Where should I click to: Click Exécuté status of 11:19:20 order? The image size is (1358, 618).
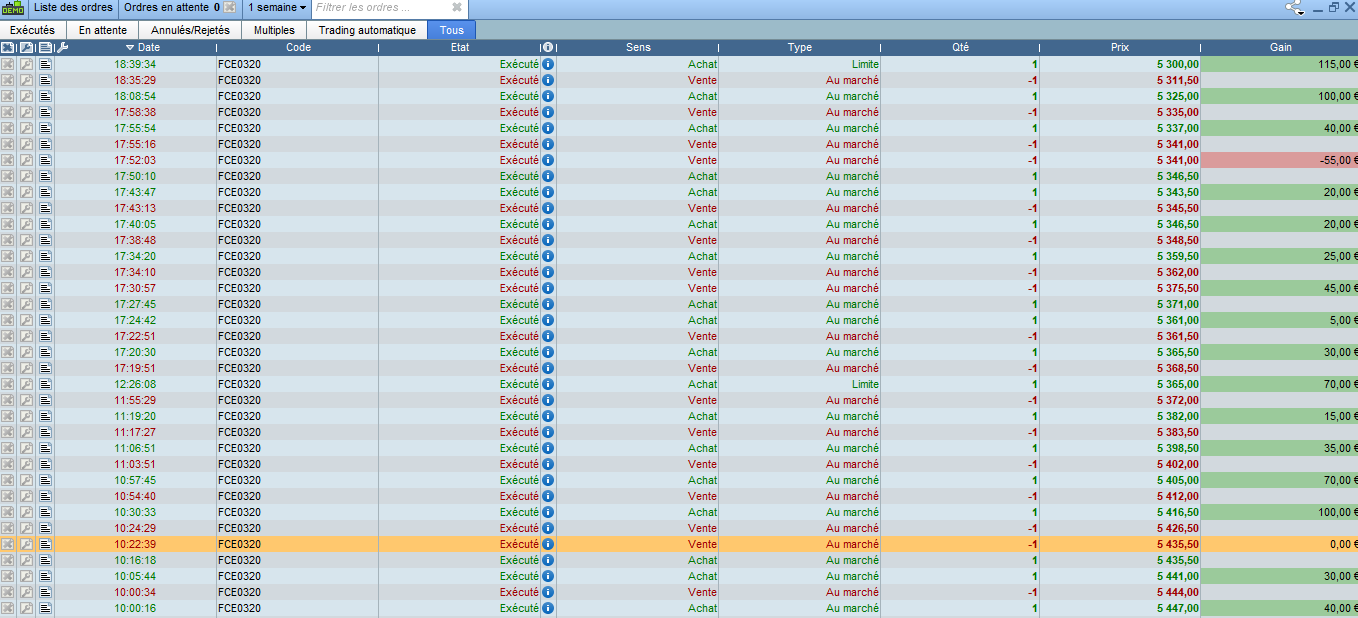click(x=519, y=416)
